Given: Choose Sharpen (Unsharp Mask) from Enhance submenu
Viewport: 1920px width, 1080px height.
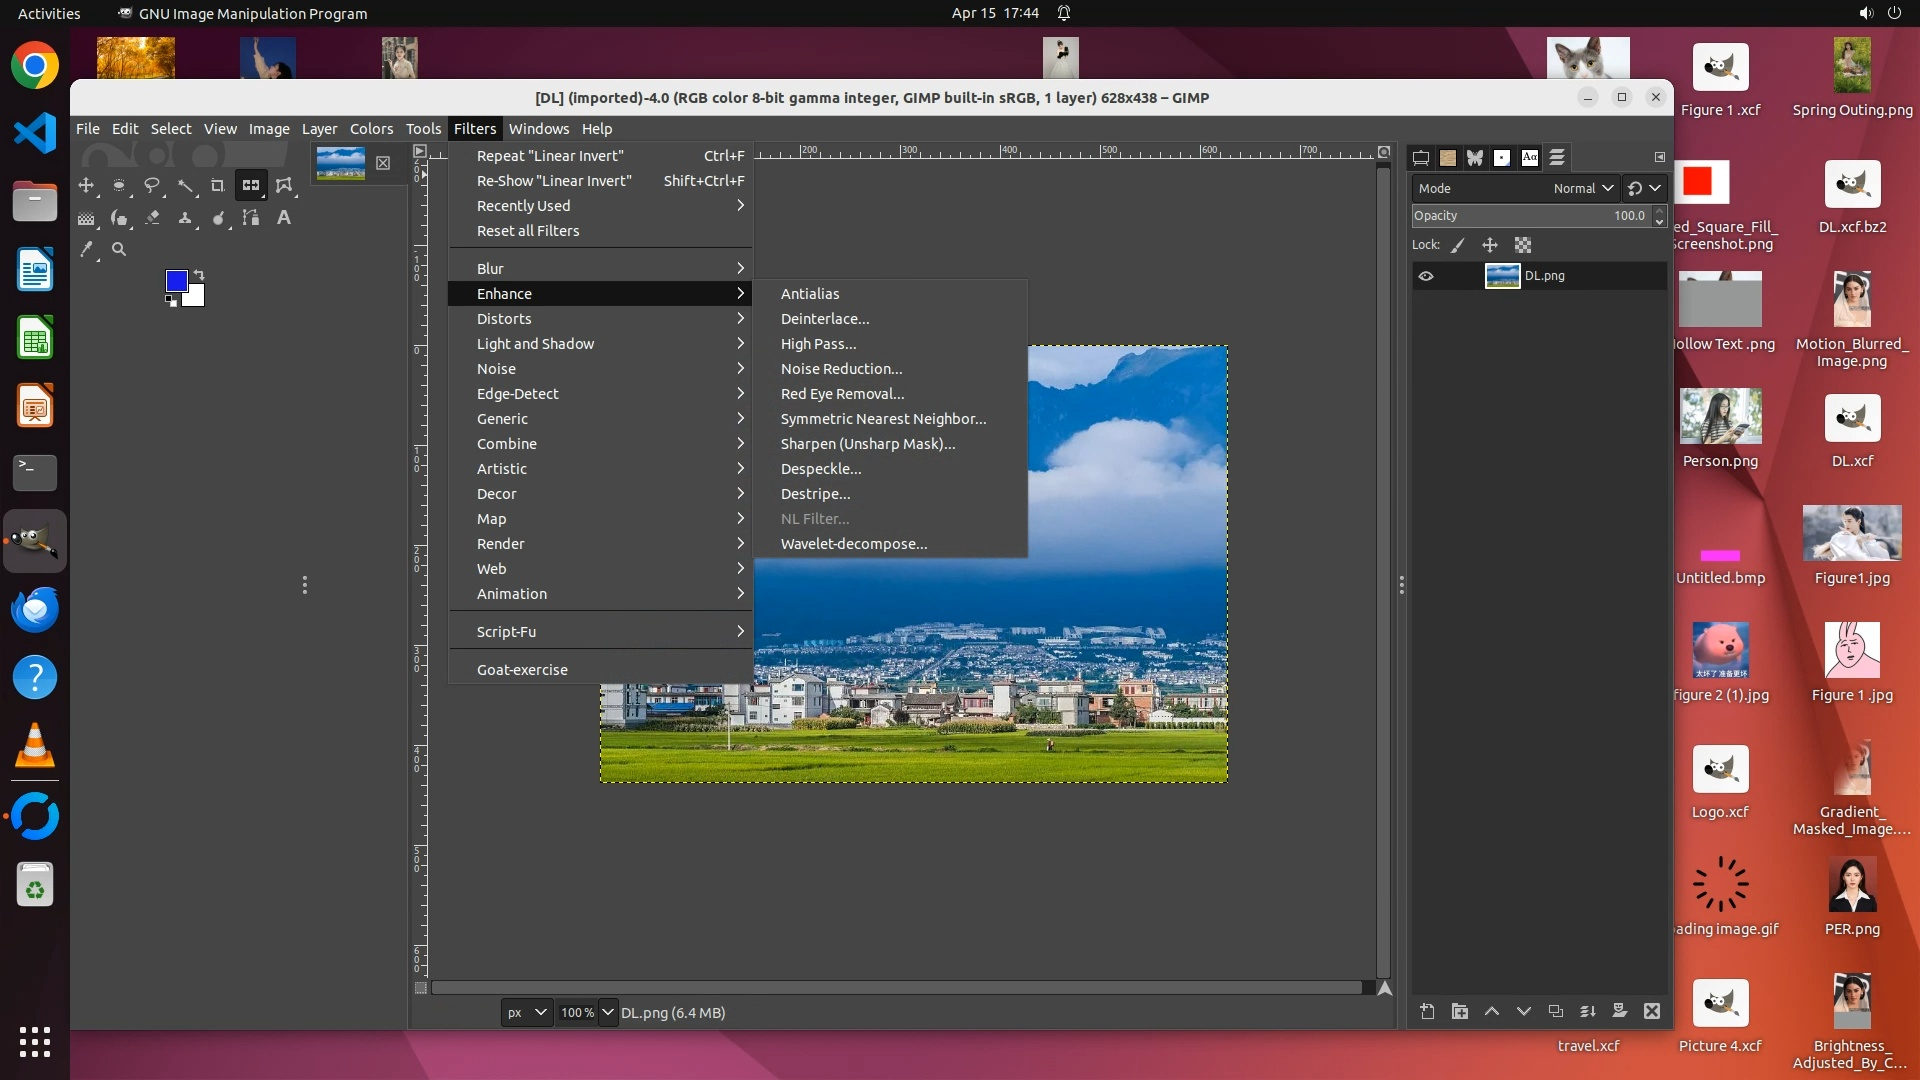Looking at the screenshot, I should click(867, 444).
